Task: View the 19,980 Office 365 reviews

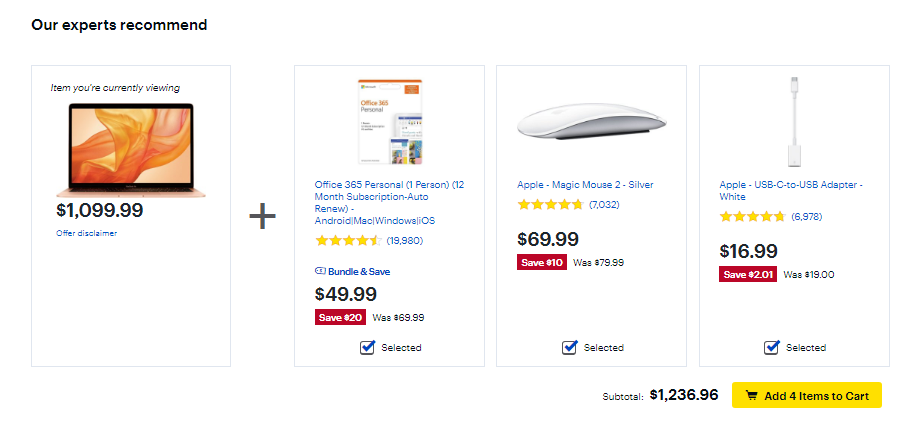Action: pos(404,240)
